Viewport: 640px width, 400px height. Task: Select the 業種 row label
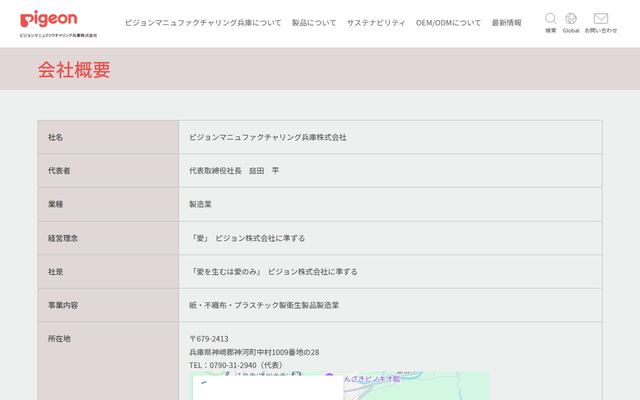coord(56,204)
